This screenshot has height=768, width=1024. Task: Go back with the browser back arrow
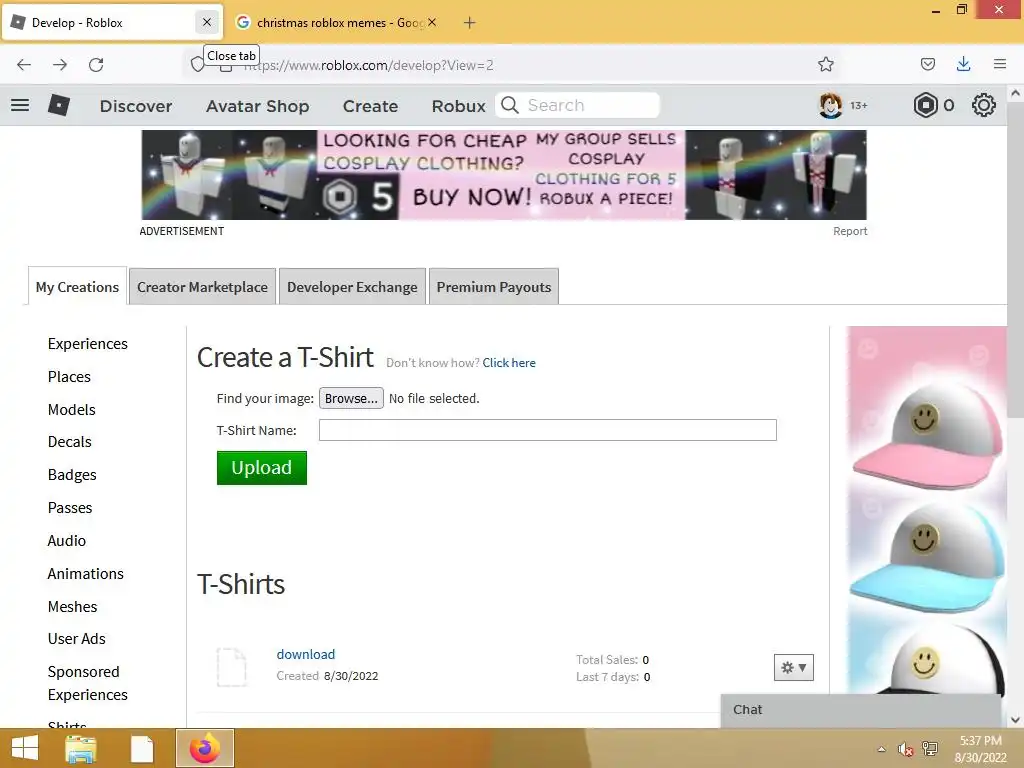(x=24, y=65)
